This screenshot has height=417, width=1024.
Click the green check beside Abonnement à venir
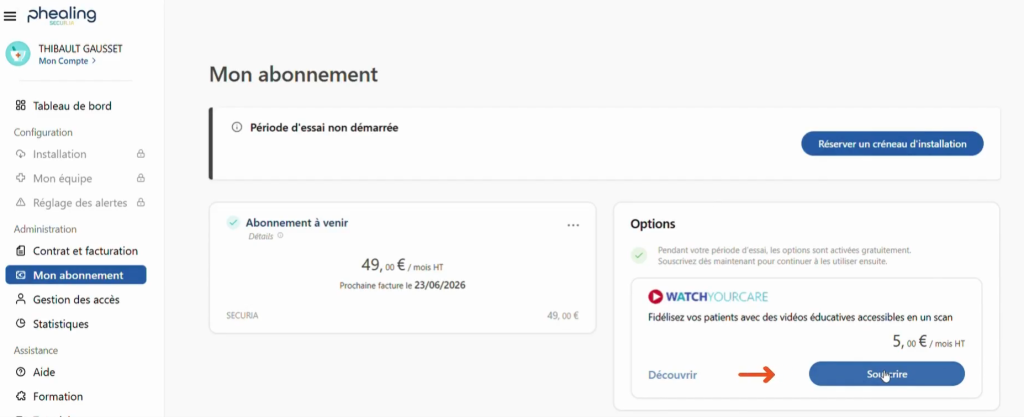[x=233, y=223]
